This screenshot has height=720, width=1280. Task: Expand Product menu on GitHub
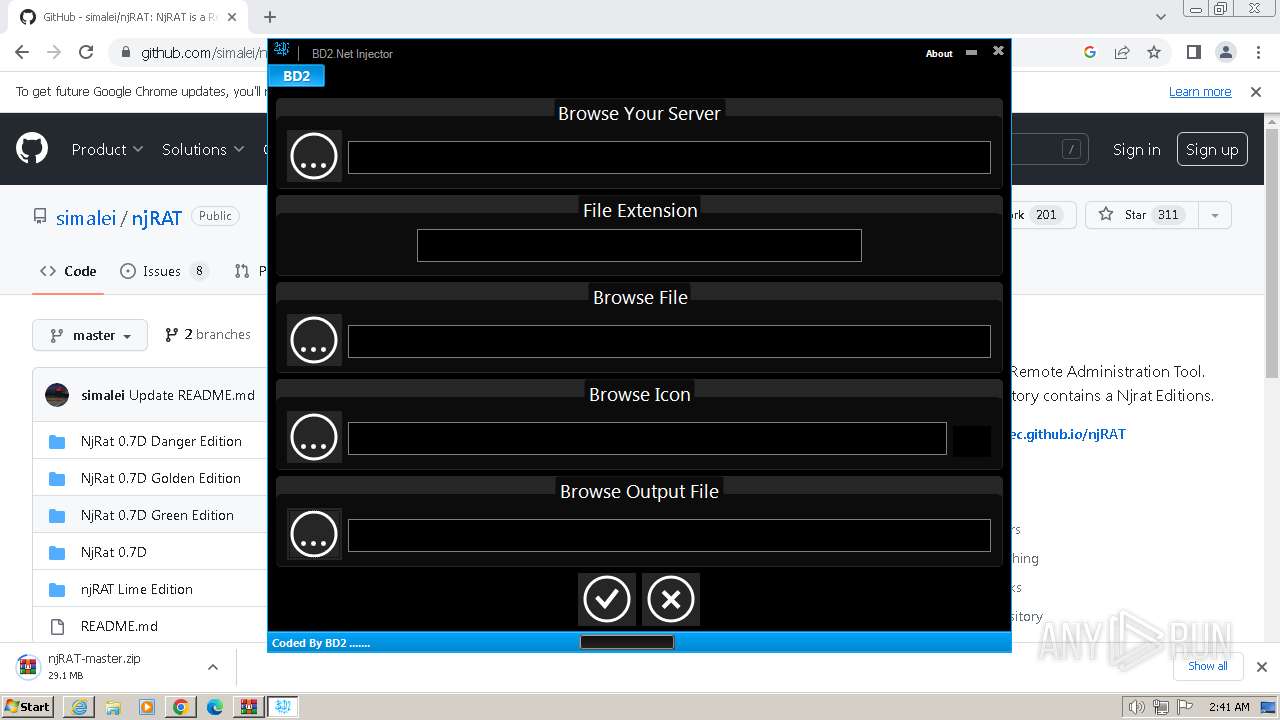pos(107,149)
